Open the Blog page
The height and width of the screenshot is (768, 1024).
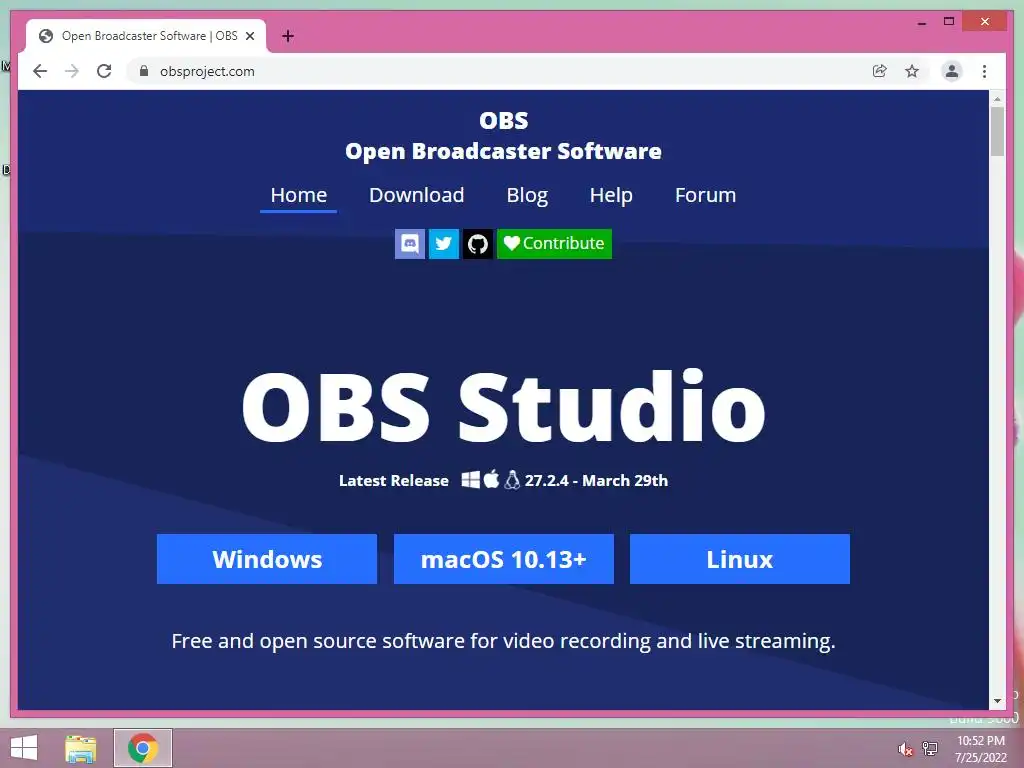pos(527,195)
